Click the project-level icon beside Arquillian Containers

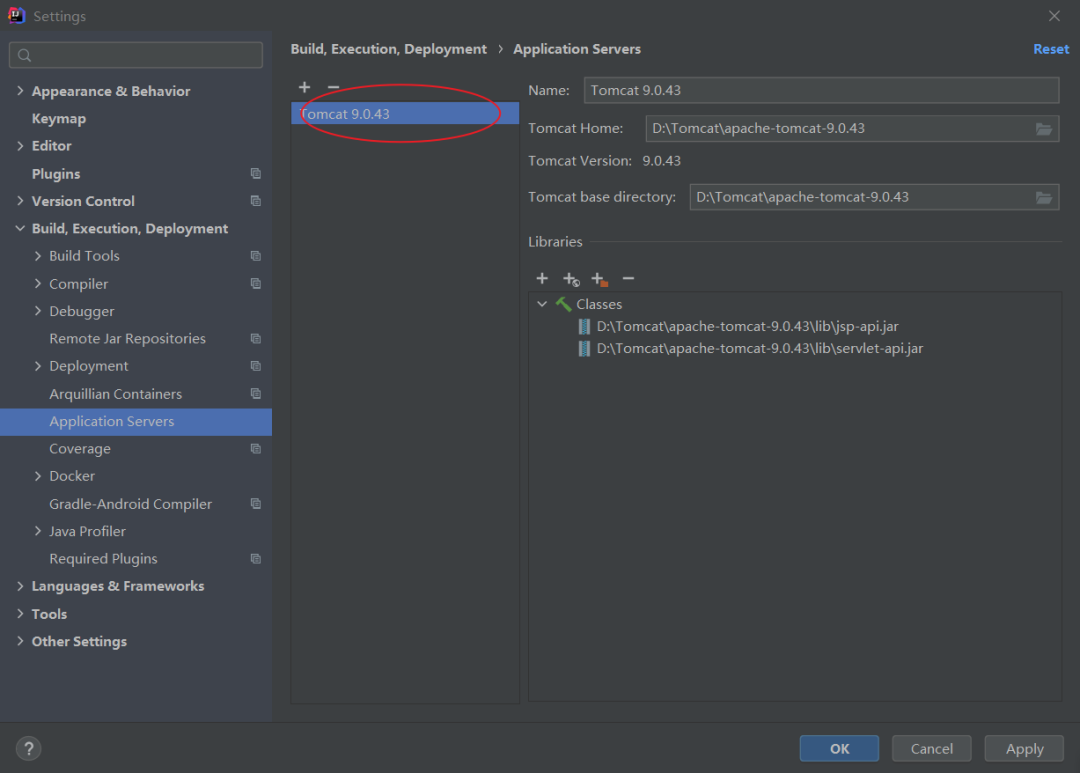pyautogui.click(x=256, y=393)
